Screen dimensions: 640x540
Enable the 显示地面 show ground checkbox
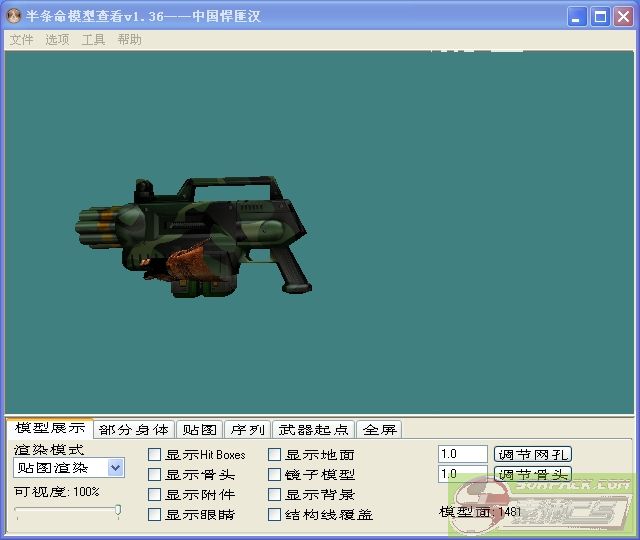pyautogui.click(x=275, y=455)
